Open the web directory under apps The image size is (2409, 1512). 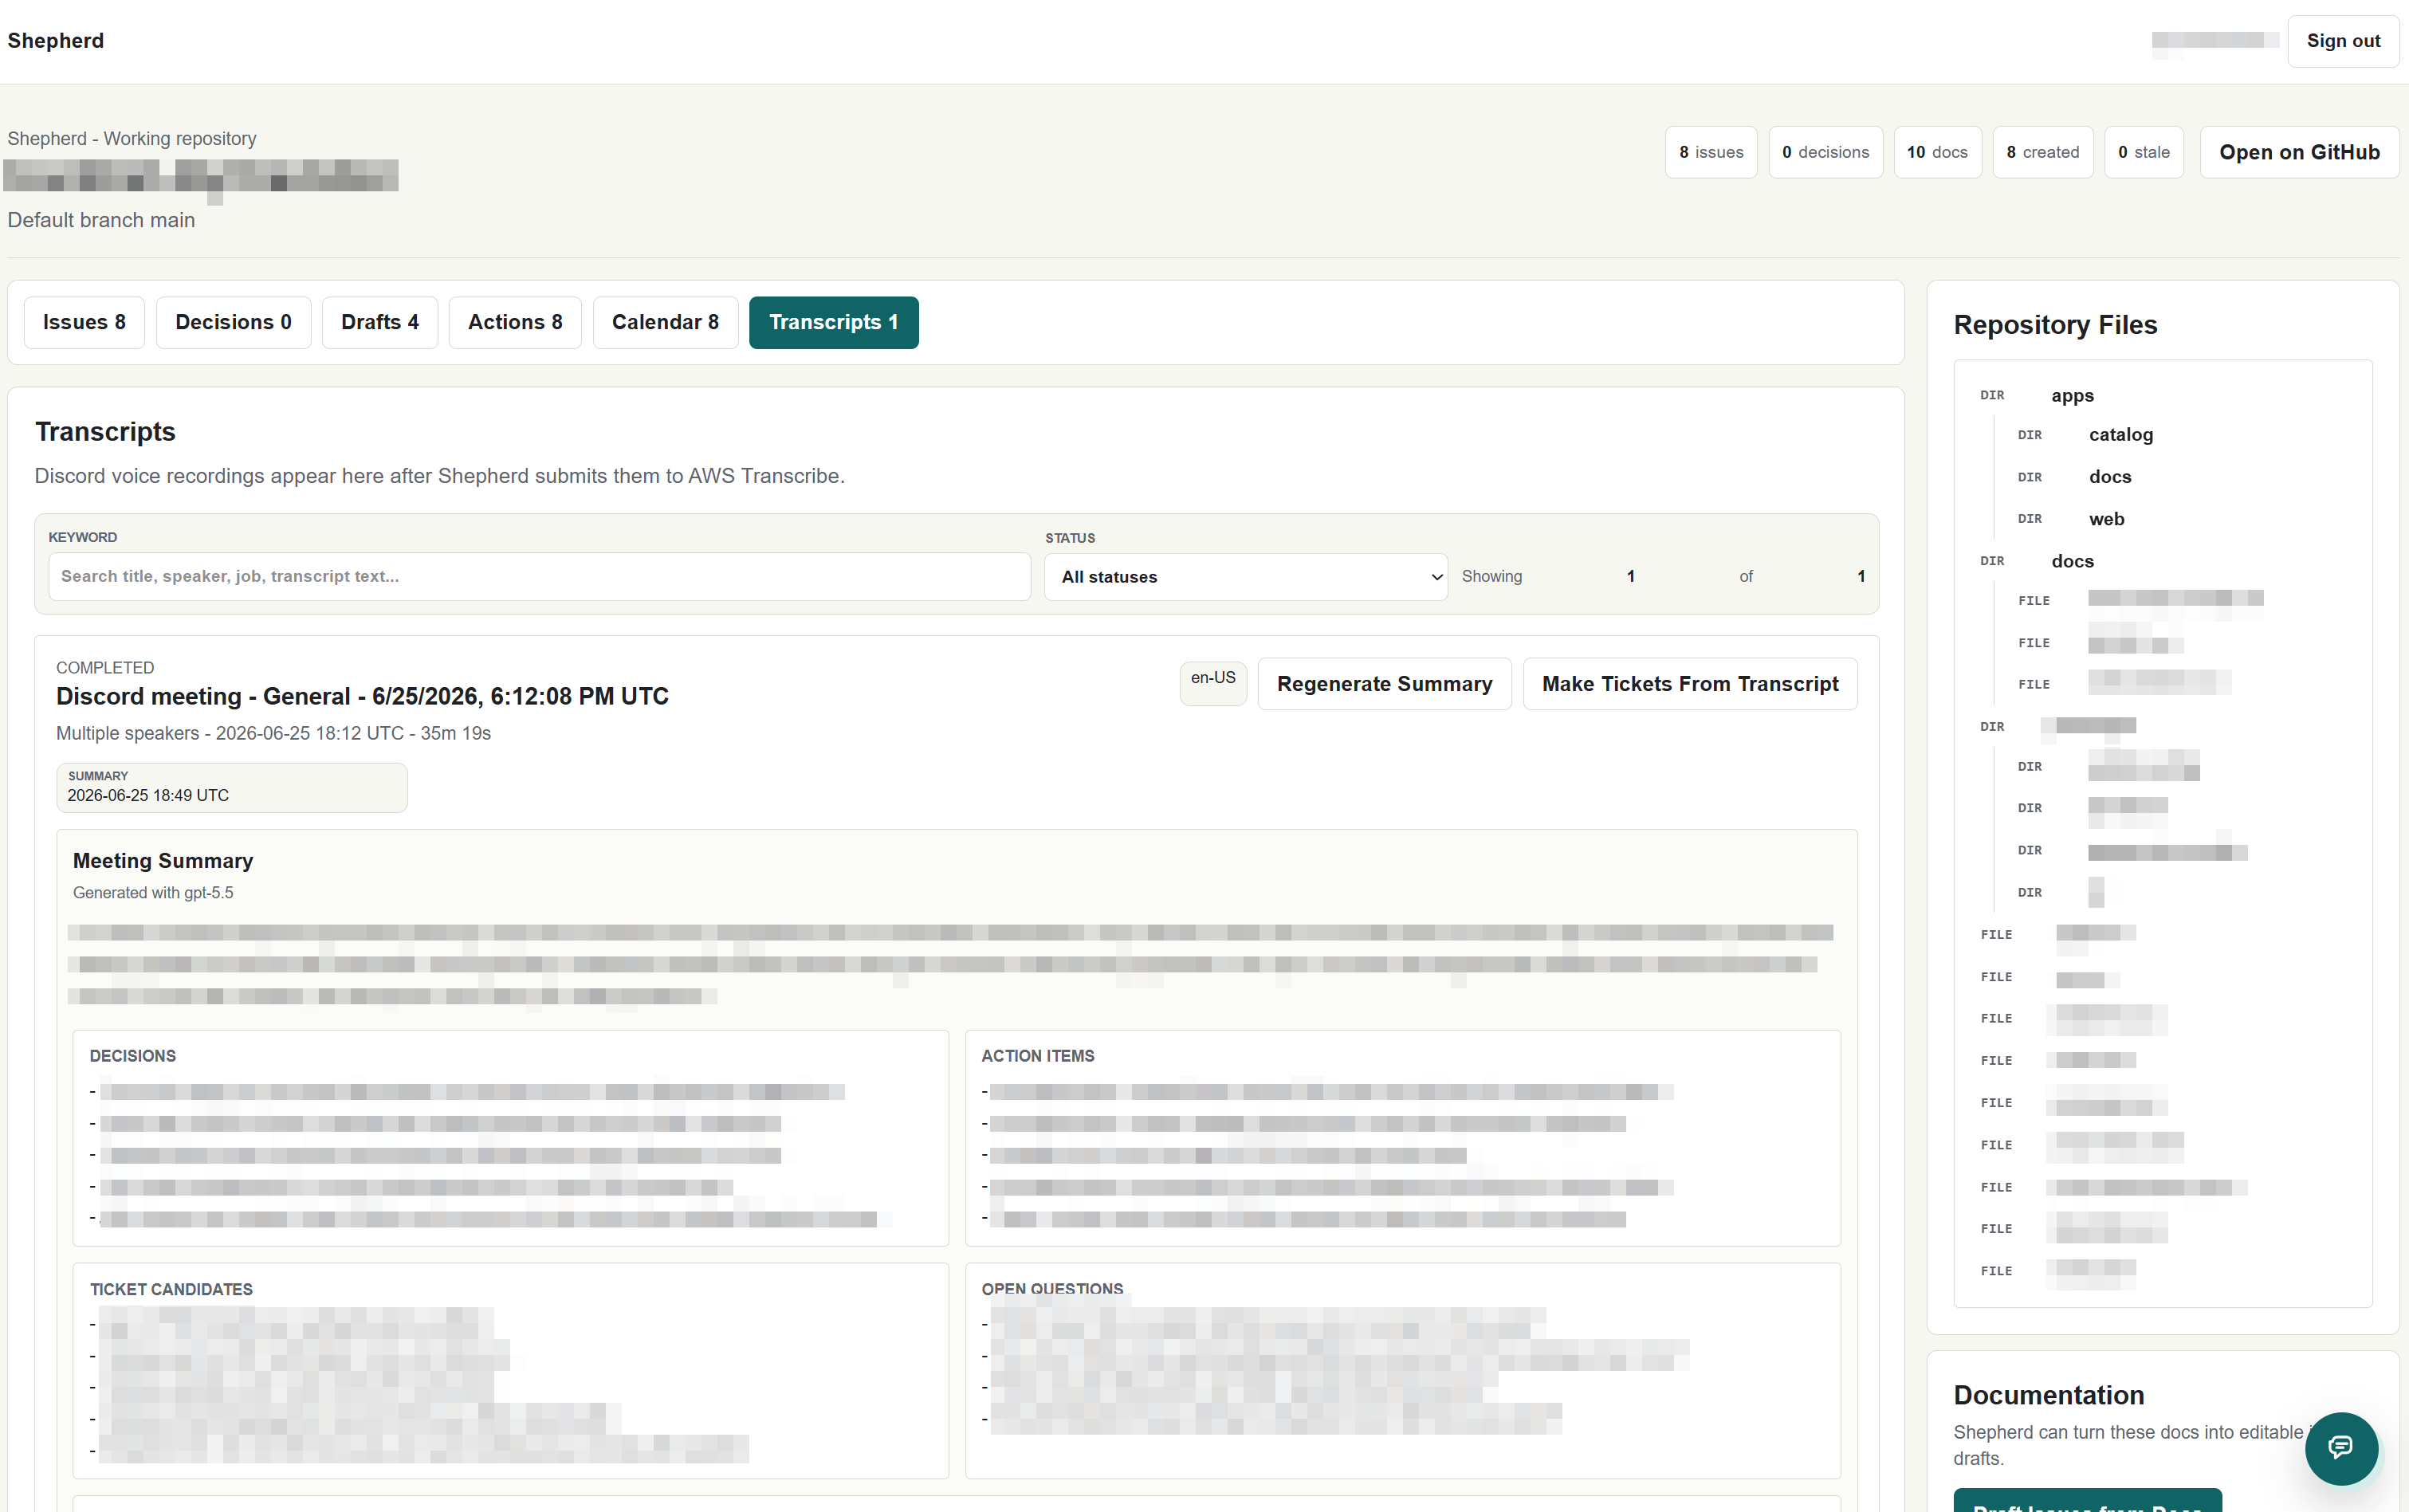click(x=2106, y=519)
